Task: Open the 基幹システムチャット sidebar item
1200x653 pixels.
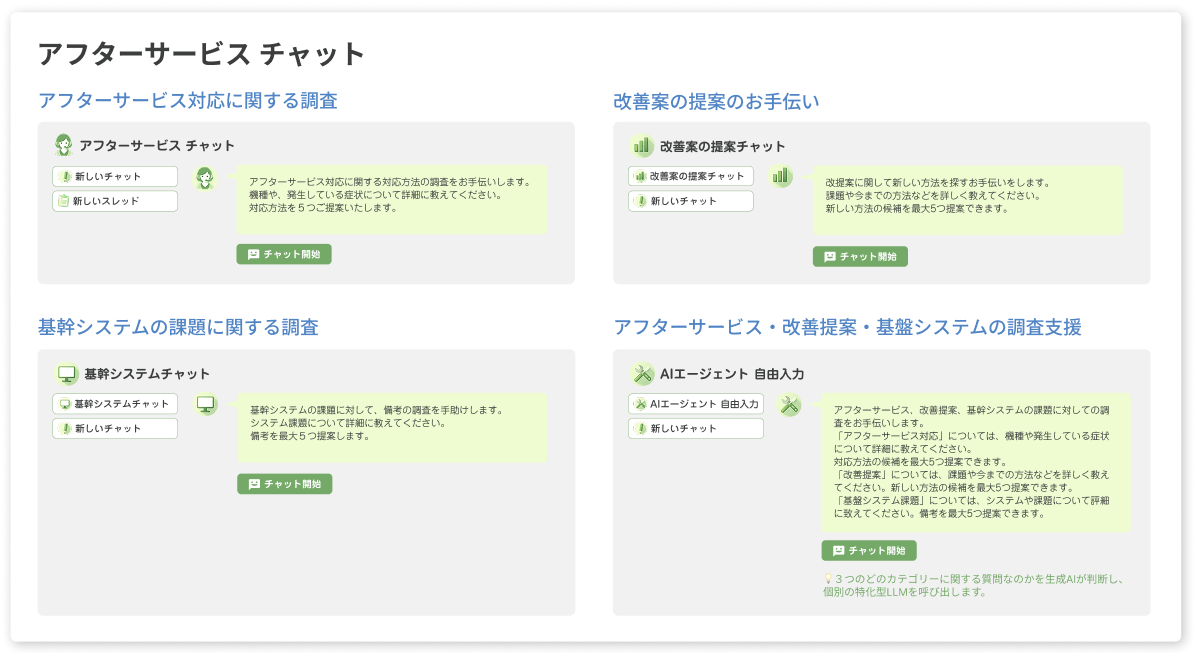Action: coord(115,404)
